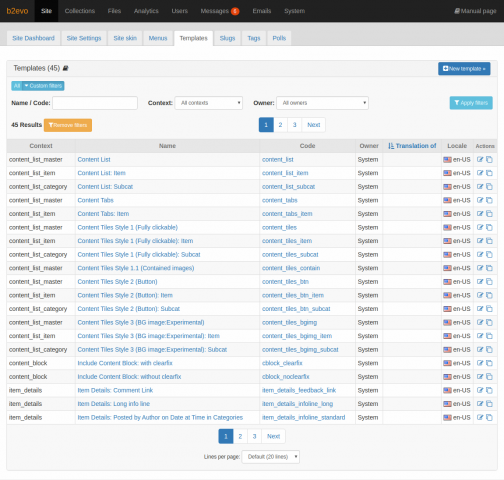
Task: Edit Content Tiles Style 1 (Fully clickable) template
Action: pos(480,227)
